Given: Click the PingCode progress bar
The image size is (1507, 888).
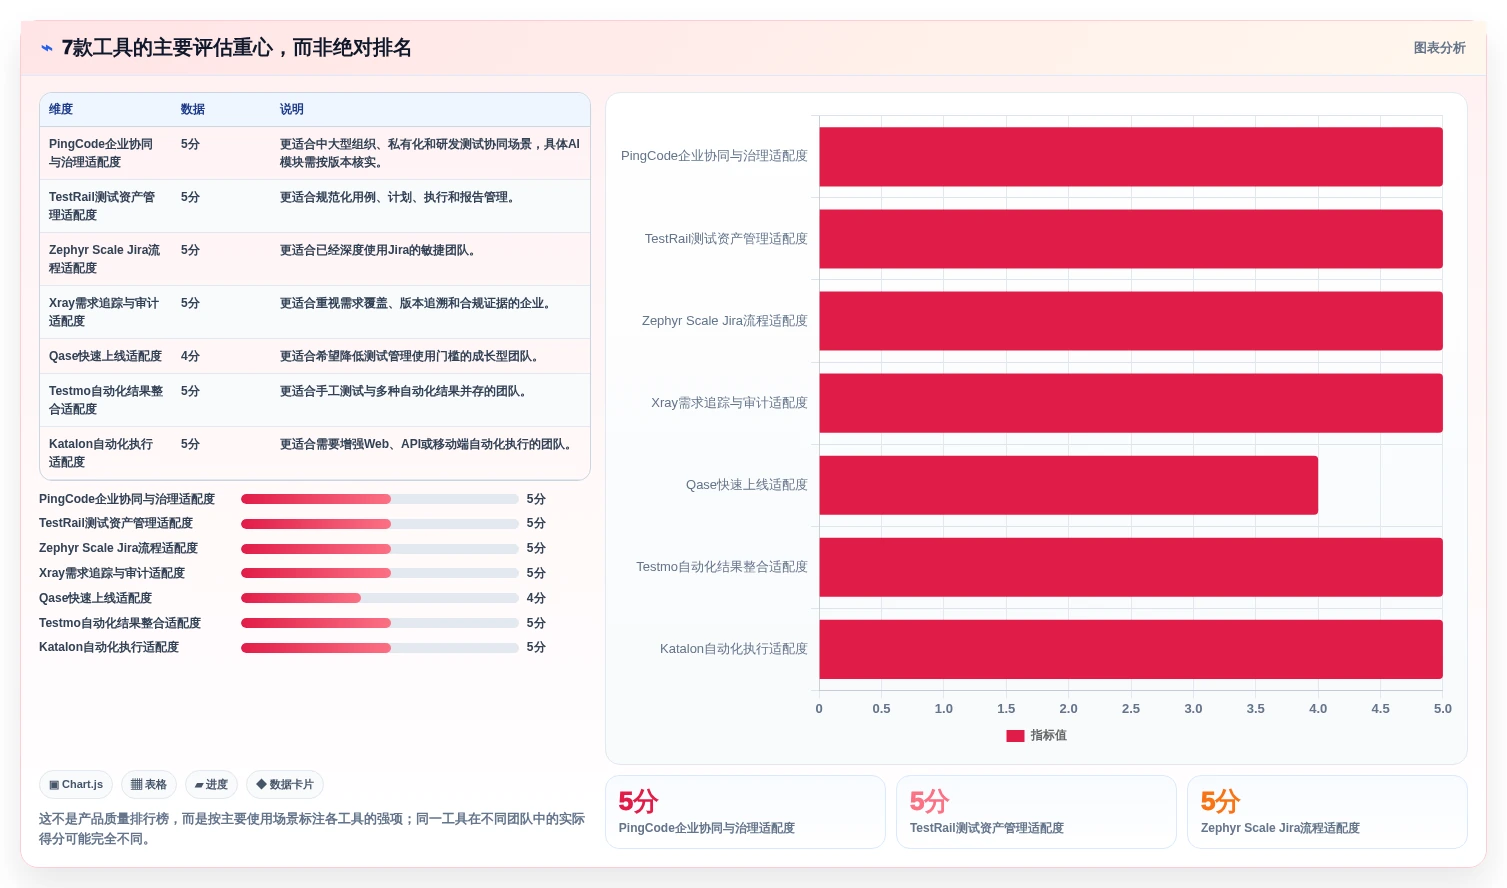Looking at the screenshot, I should 380,499.
